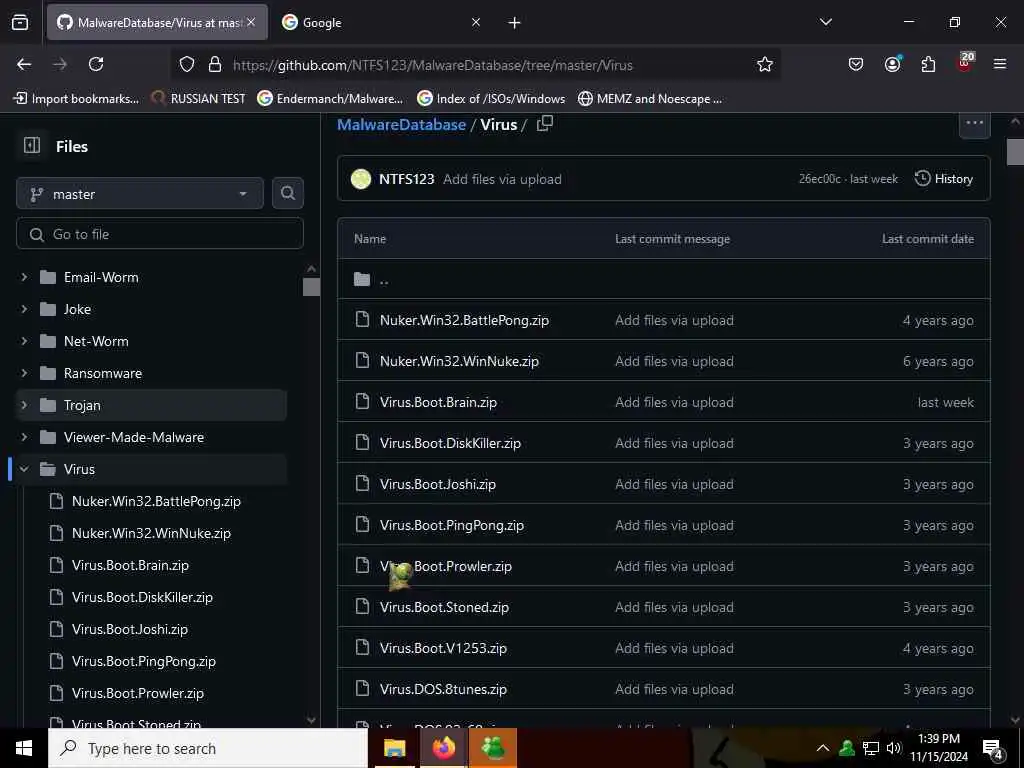Go to parent directory '..' row
The width and height of the screenshot is (1024, 768).
click(664, 280)
